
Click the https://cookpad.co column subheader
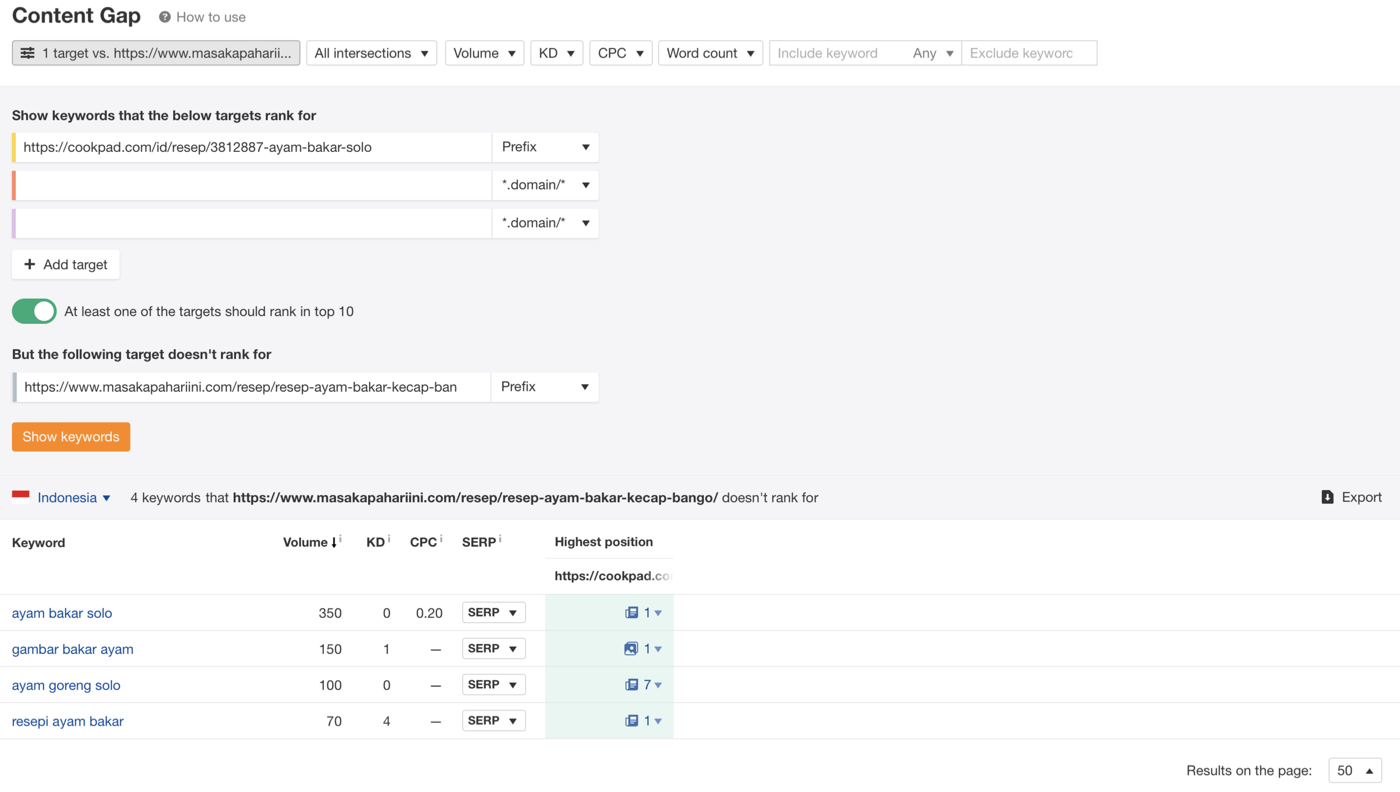[x=612, y=576]
